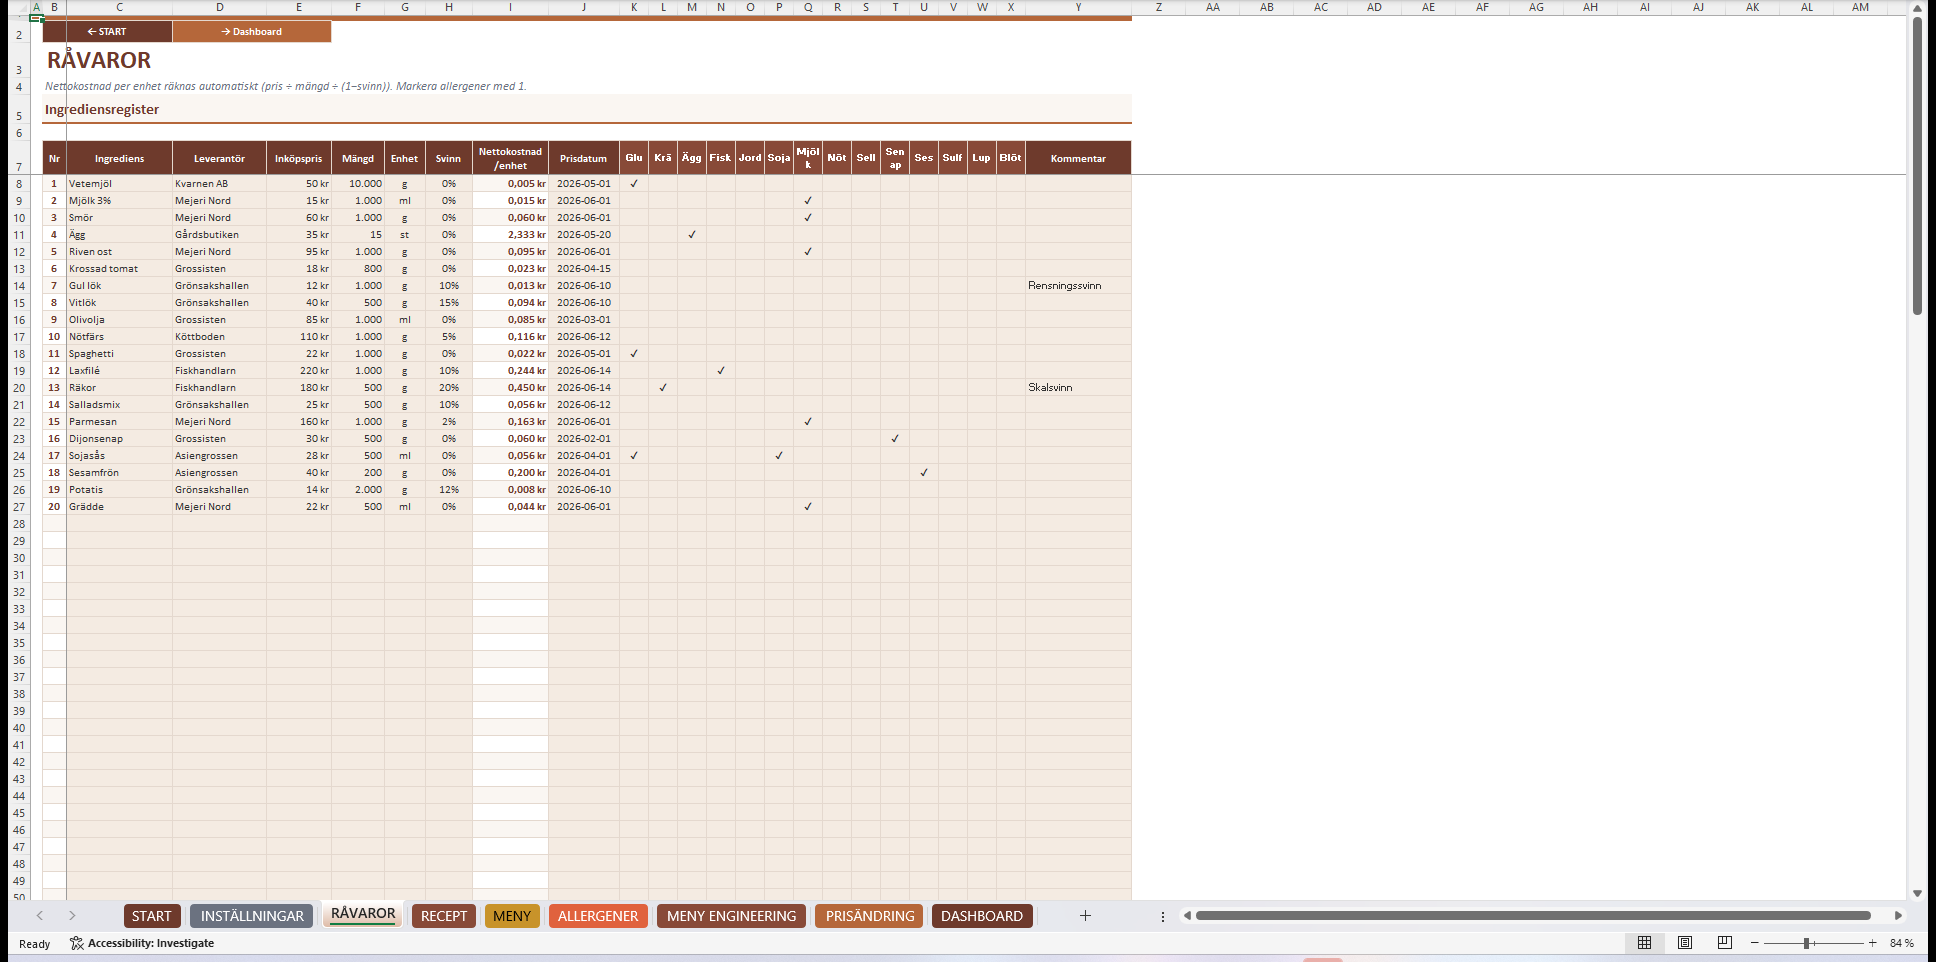Click the horizontal scrollbar thumb
The height and width of the screenshot is (962, 1936).
1533,916
